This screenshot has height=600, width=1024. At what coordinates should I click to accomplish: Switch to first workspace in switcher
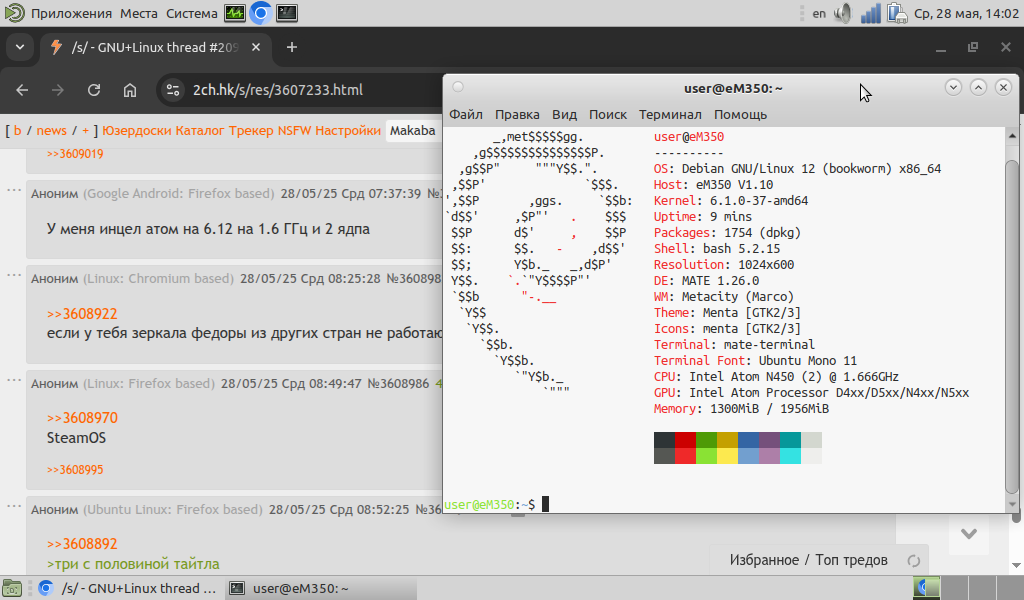(x=927, y=588)
